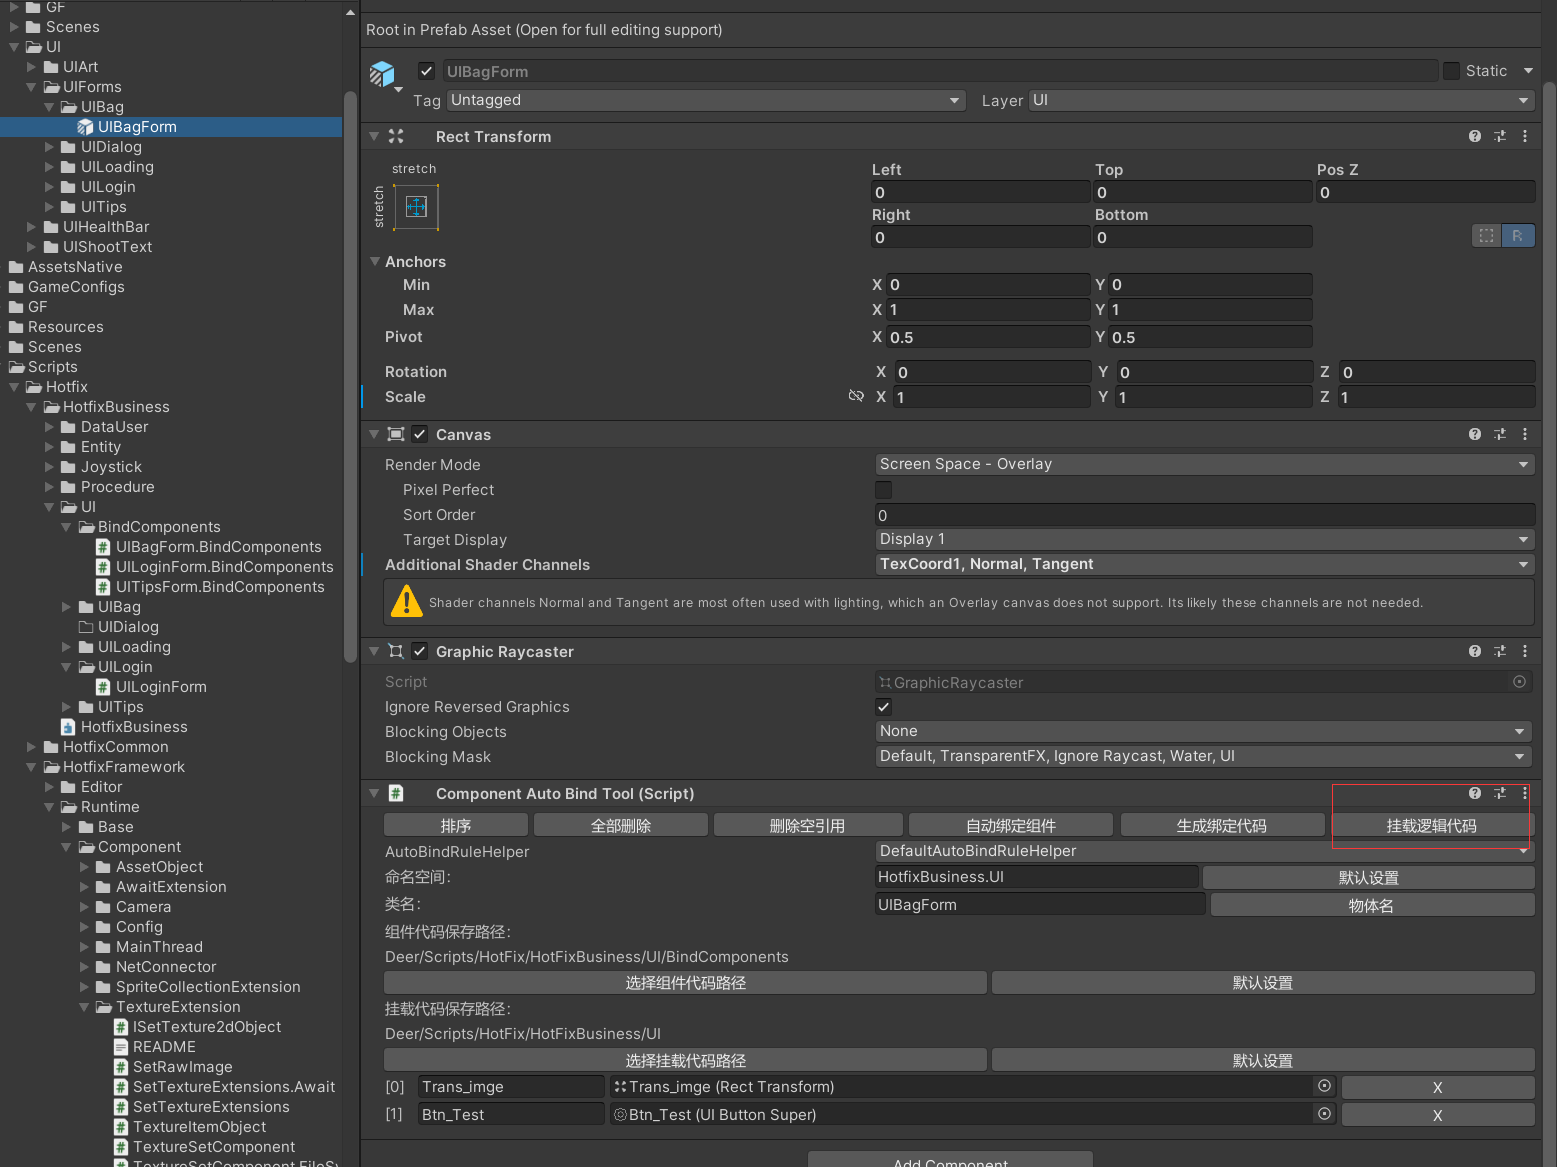Toggle constrained proportions scale link icon
The height and width of the screenshot is (1167, 1557).
click(x=856, y=397)
